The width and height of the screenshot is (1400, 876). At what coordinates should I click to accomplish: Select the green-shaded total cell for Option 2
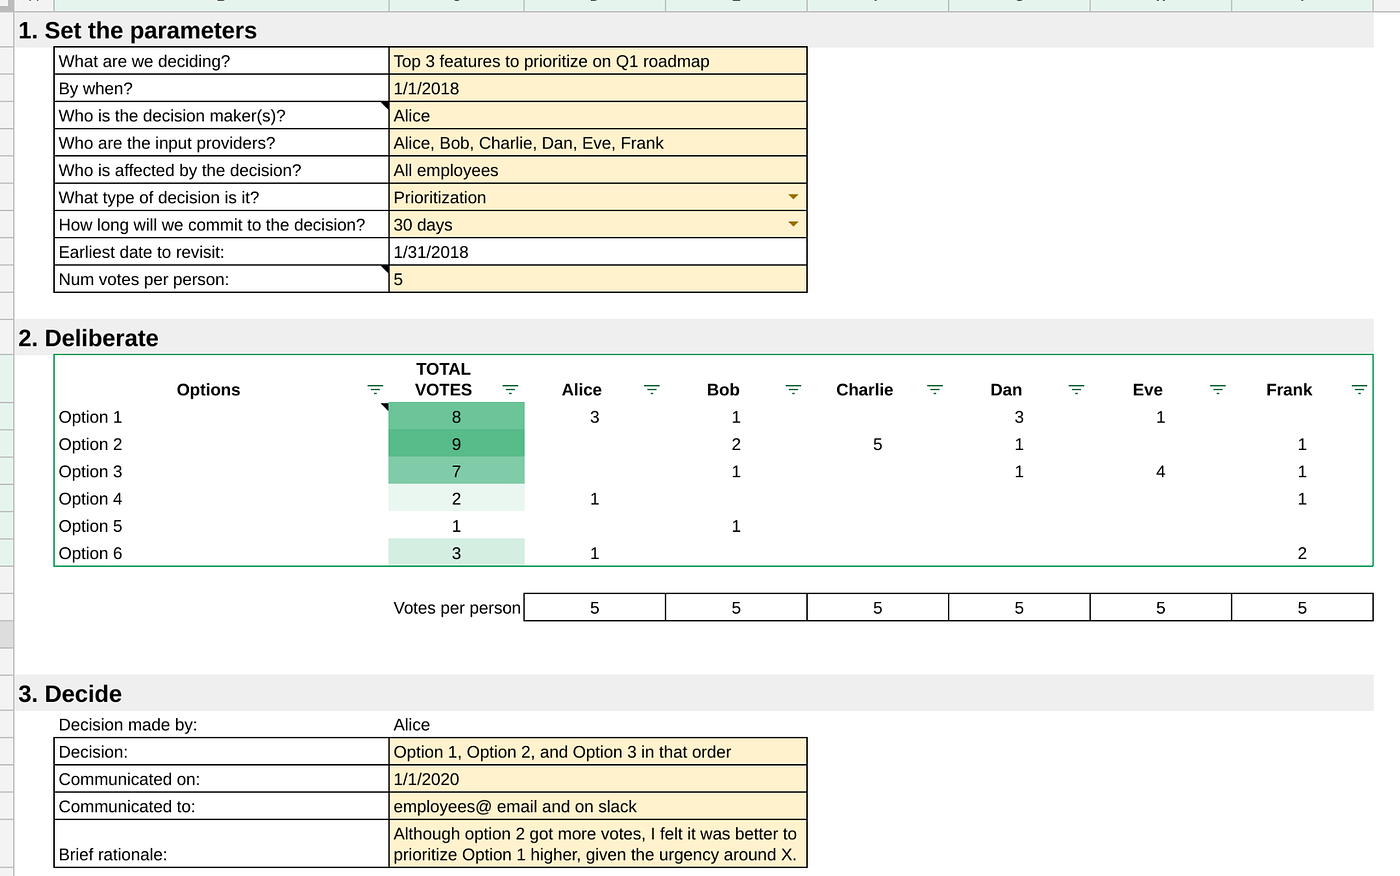pos(456,444)
